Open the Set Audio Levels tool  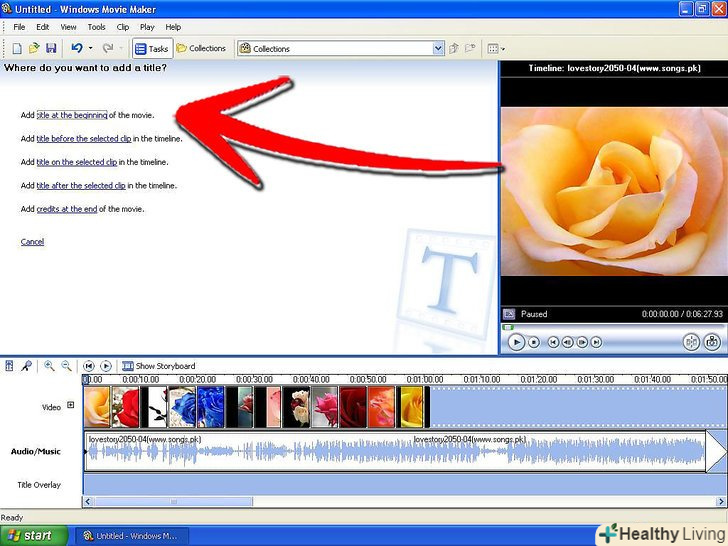pyautogui.click(x=9, y=366)
